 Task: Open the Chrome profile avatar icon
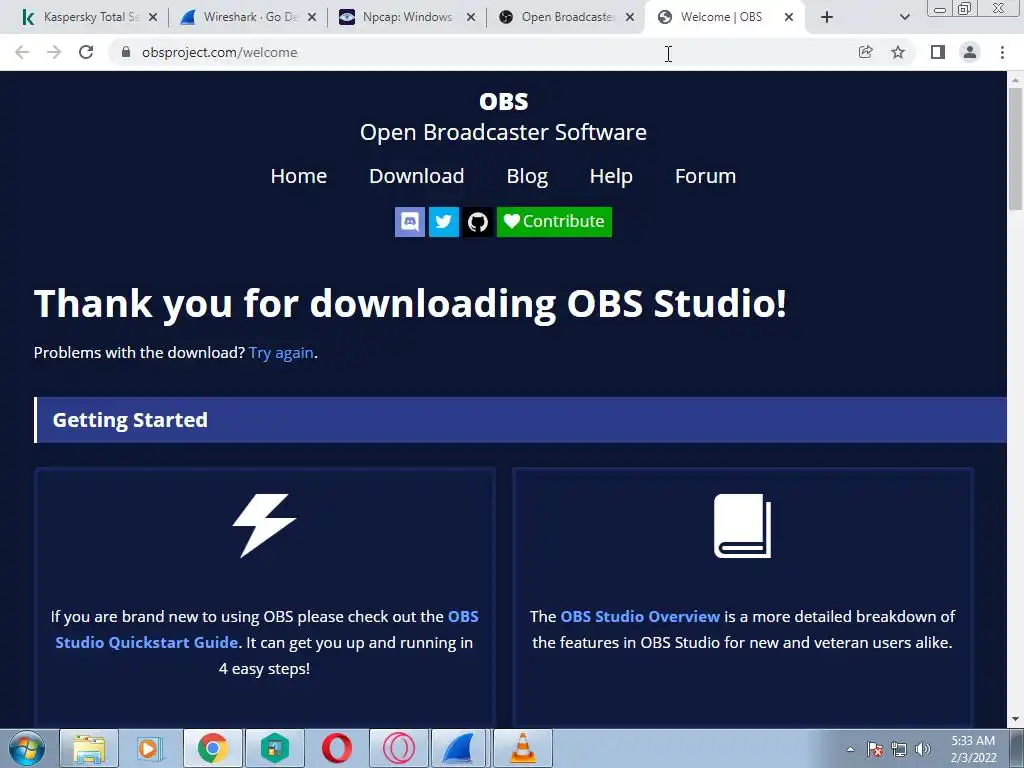coord(970,52)
